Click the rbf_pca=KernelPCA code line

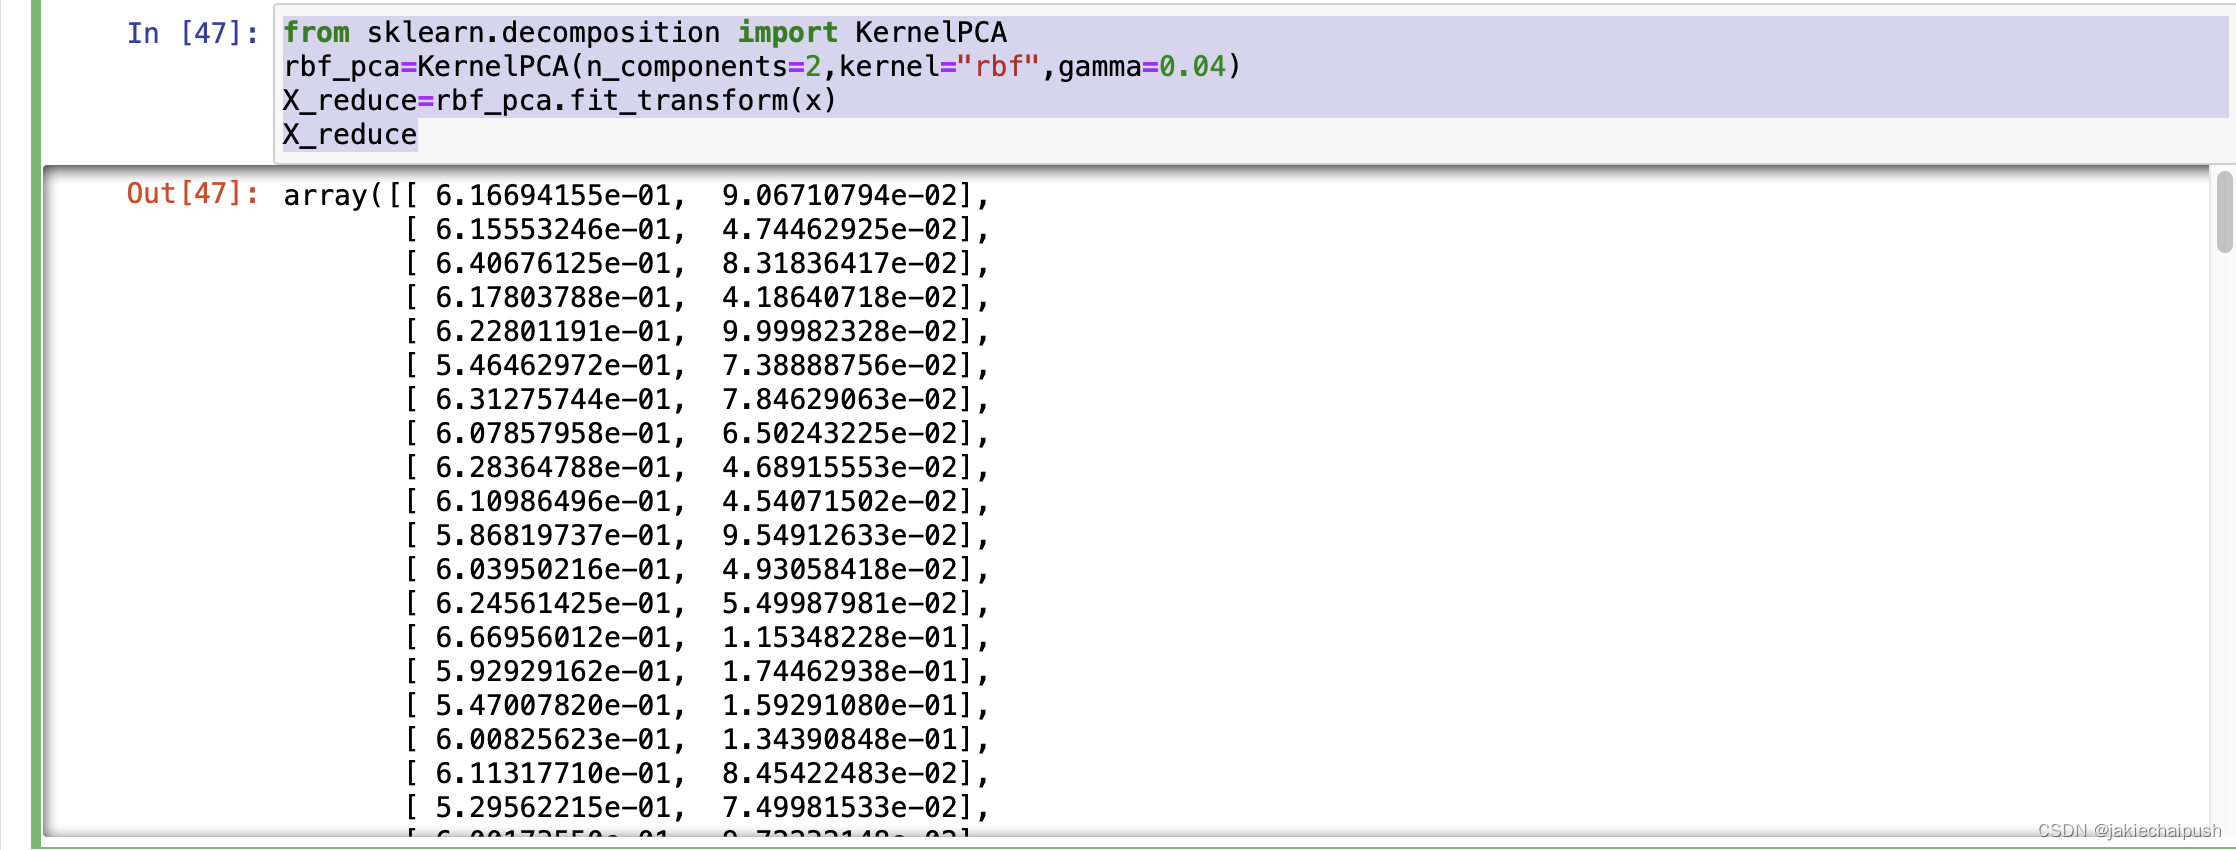[762, 67]
